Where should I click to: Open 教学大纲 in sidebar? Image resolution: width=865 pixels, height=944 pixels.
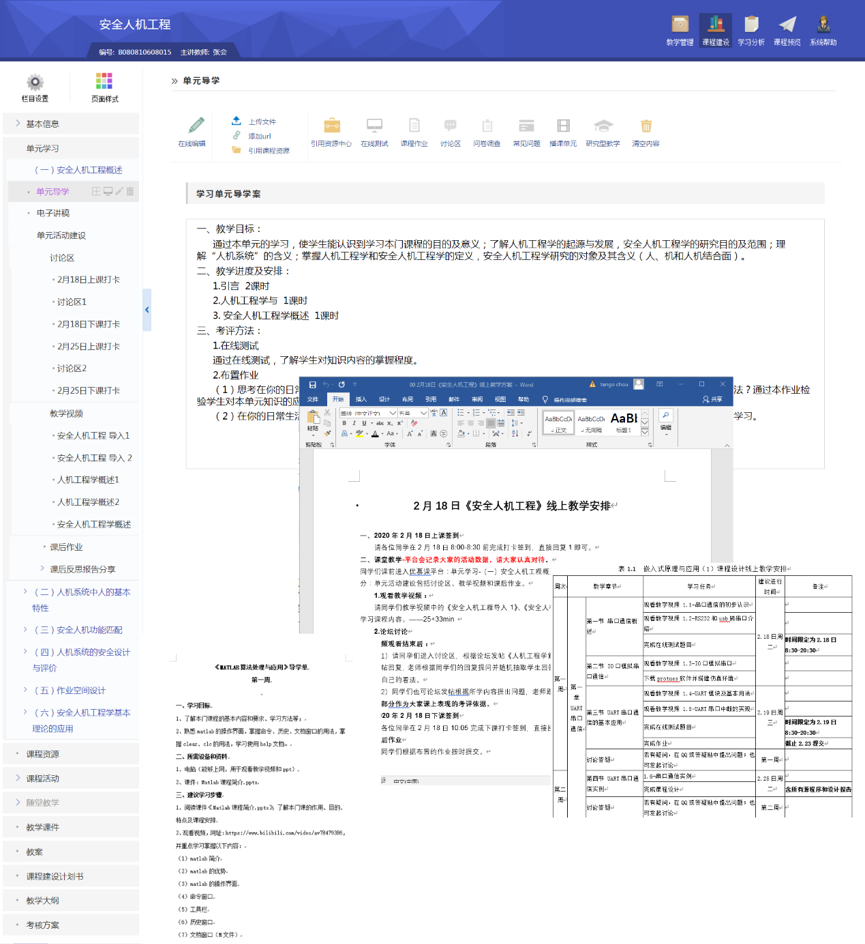click(x=43, y=901)
